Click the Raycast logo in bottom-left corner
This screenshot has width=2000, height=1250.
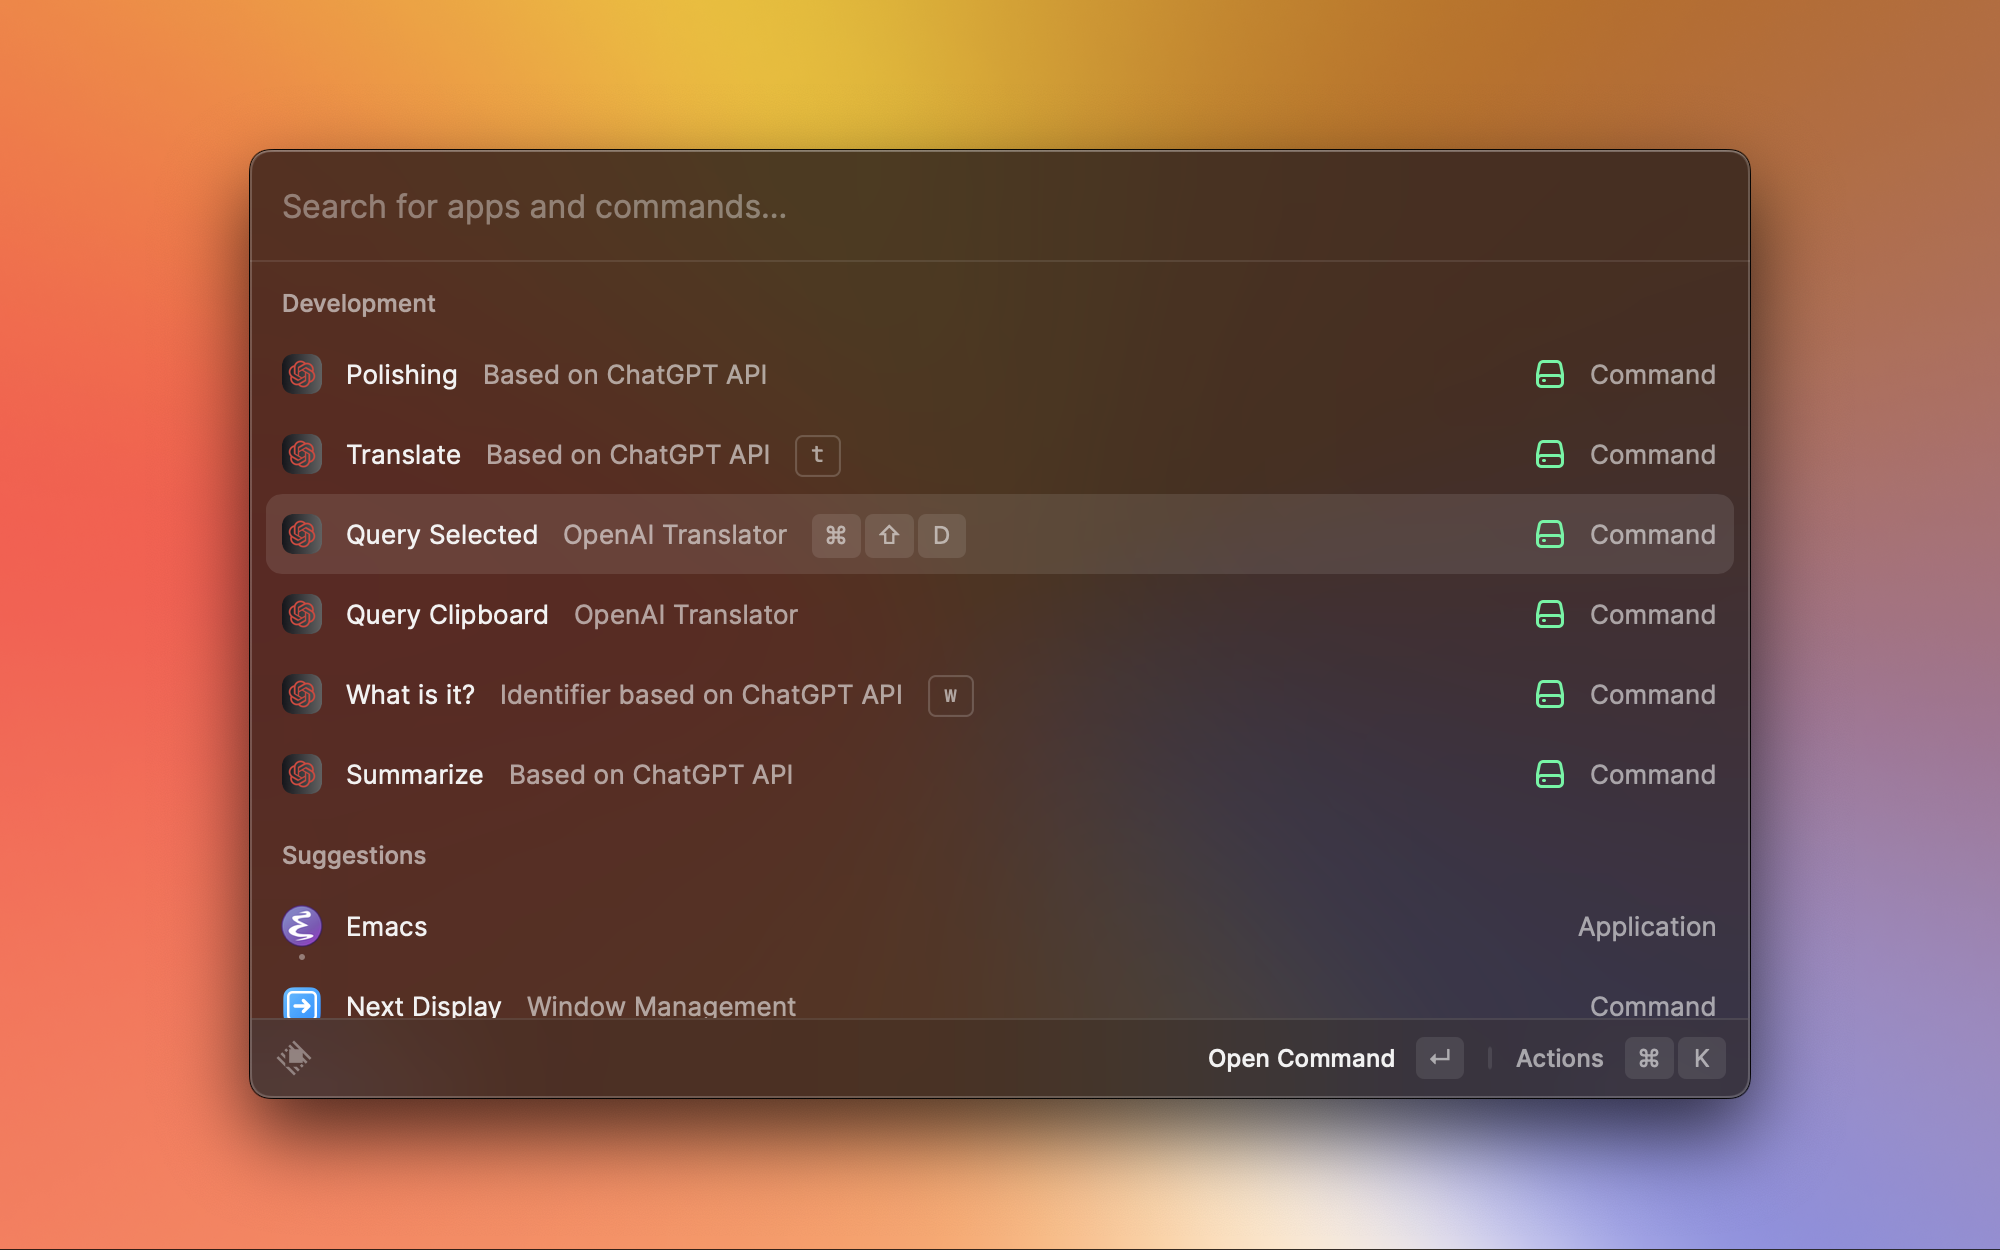click(x=294, y=1058)
